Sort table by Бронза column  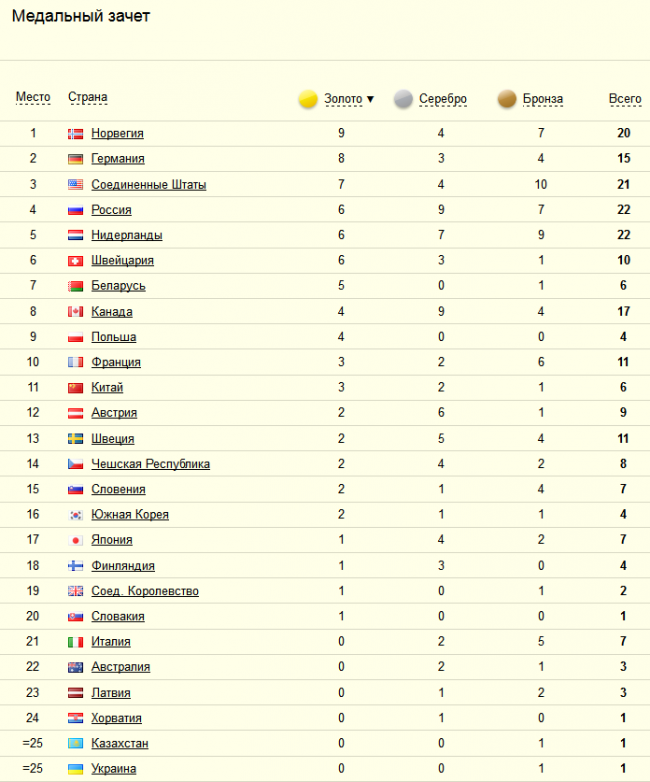point(543,99)
